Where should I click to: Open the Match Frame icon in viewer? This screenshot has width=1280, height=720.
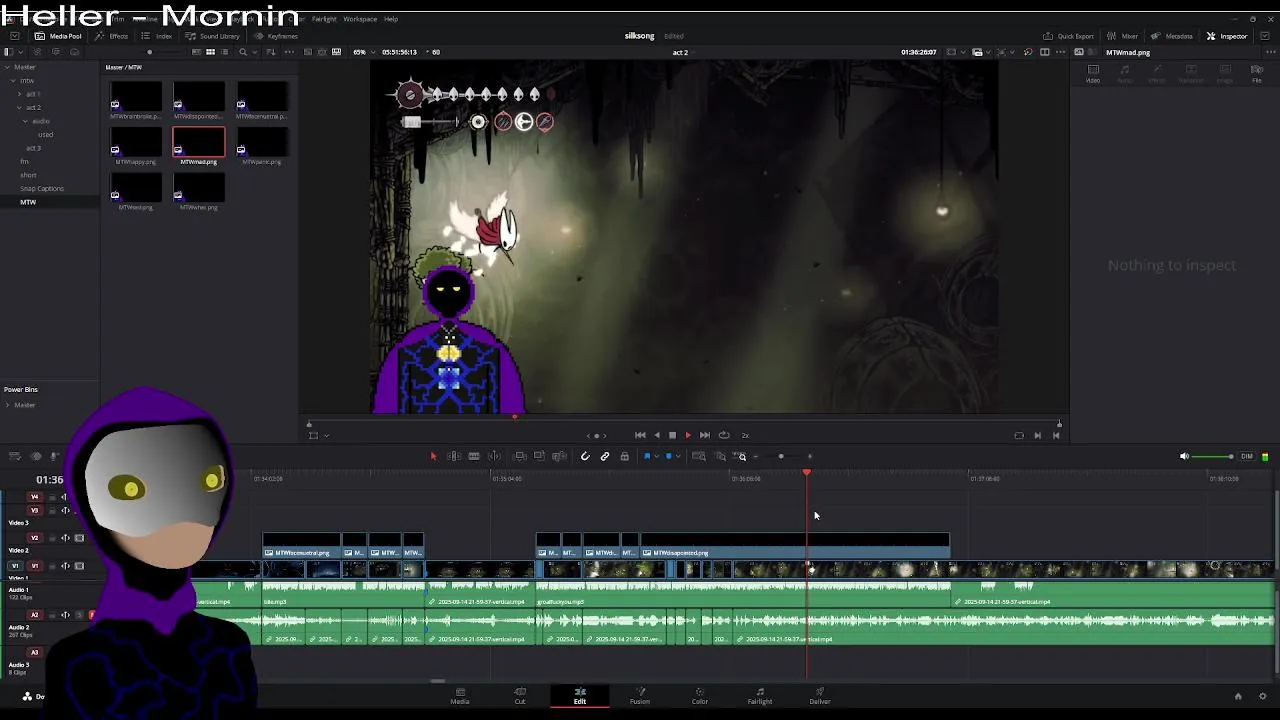click(1019, 435)
